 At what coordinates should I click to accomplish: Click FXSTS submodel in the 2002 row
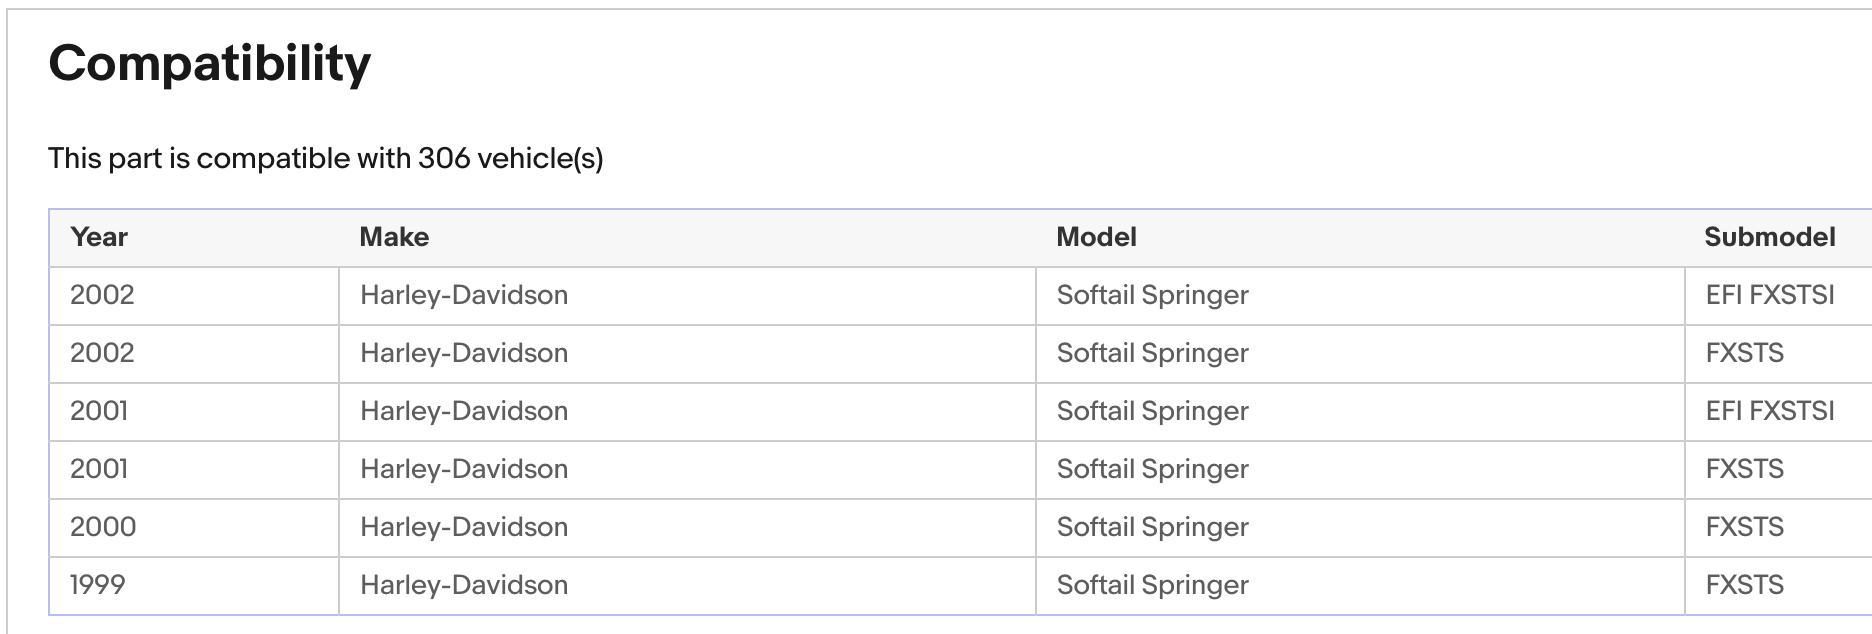point(1744,353)
